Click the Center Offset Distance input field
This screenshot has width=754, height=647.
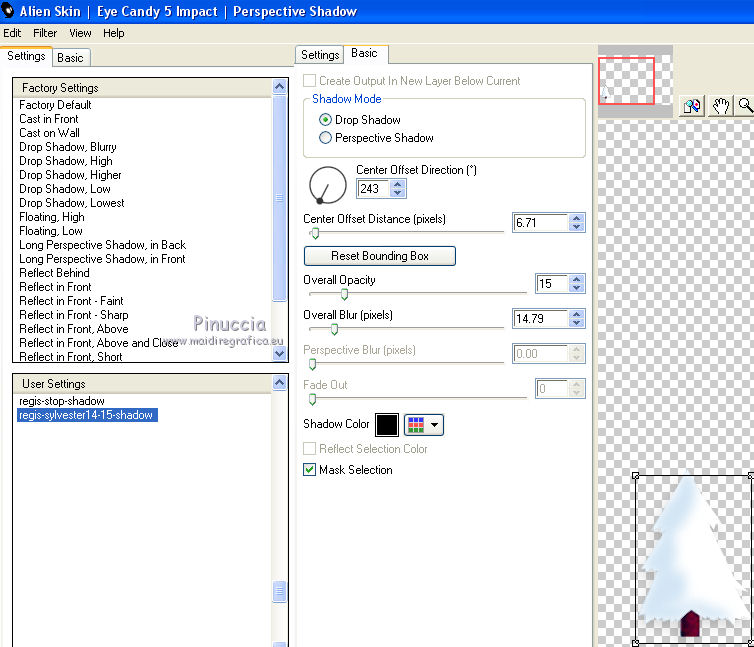(x=541, y=223)
